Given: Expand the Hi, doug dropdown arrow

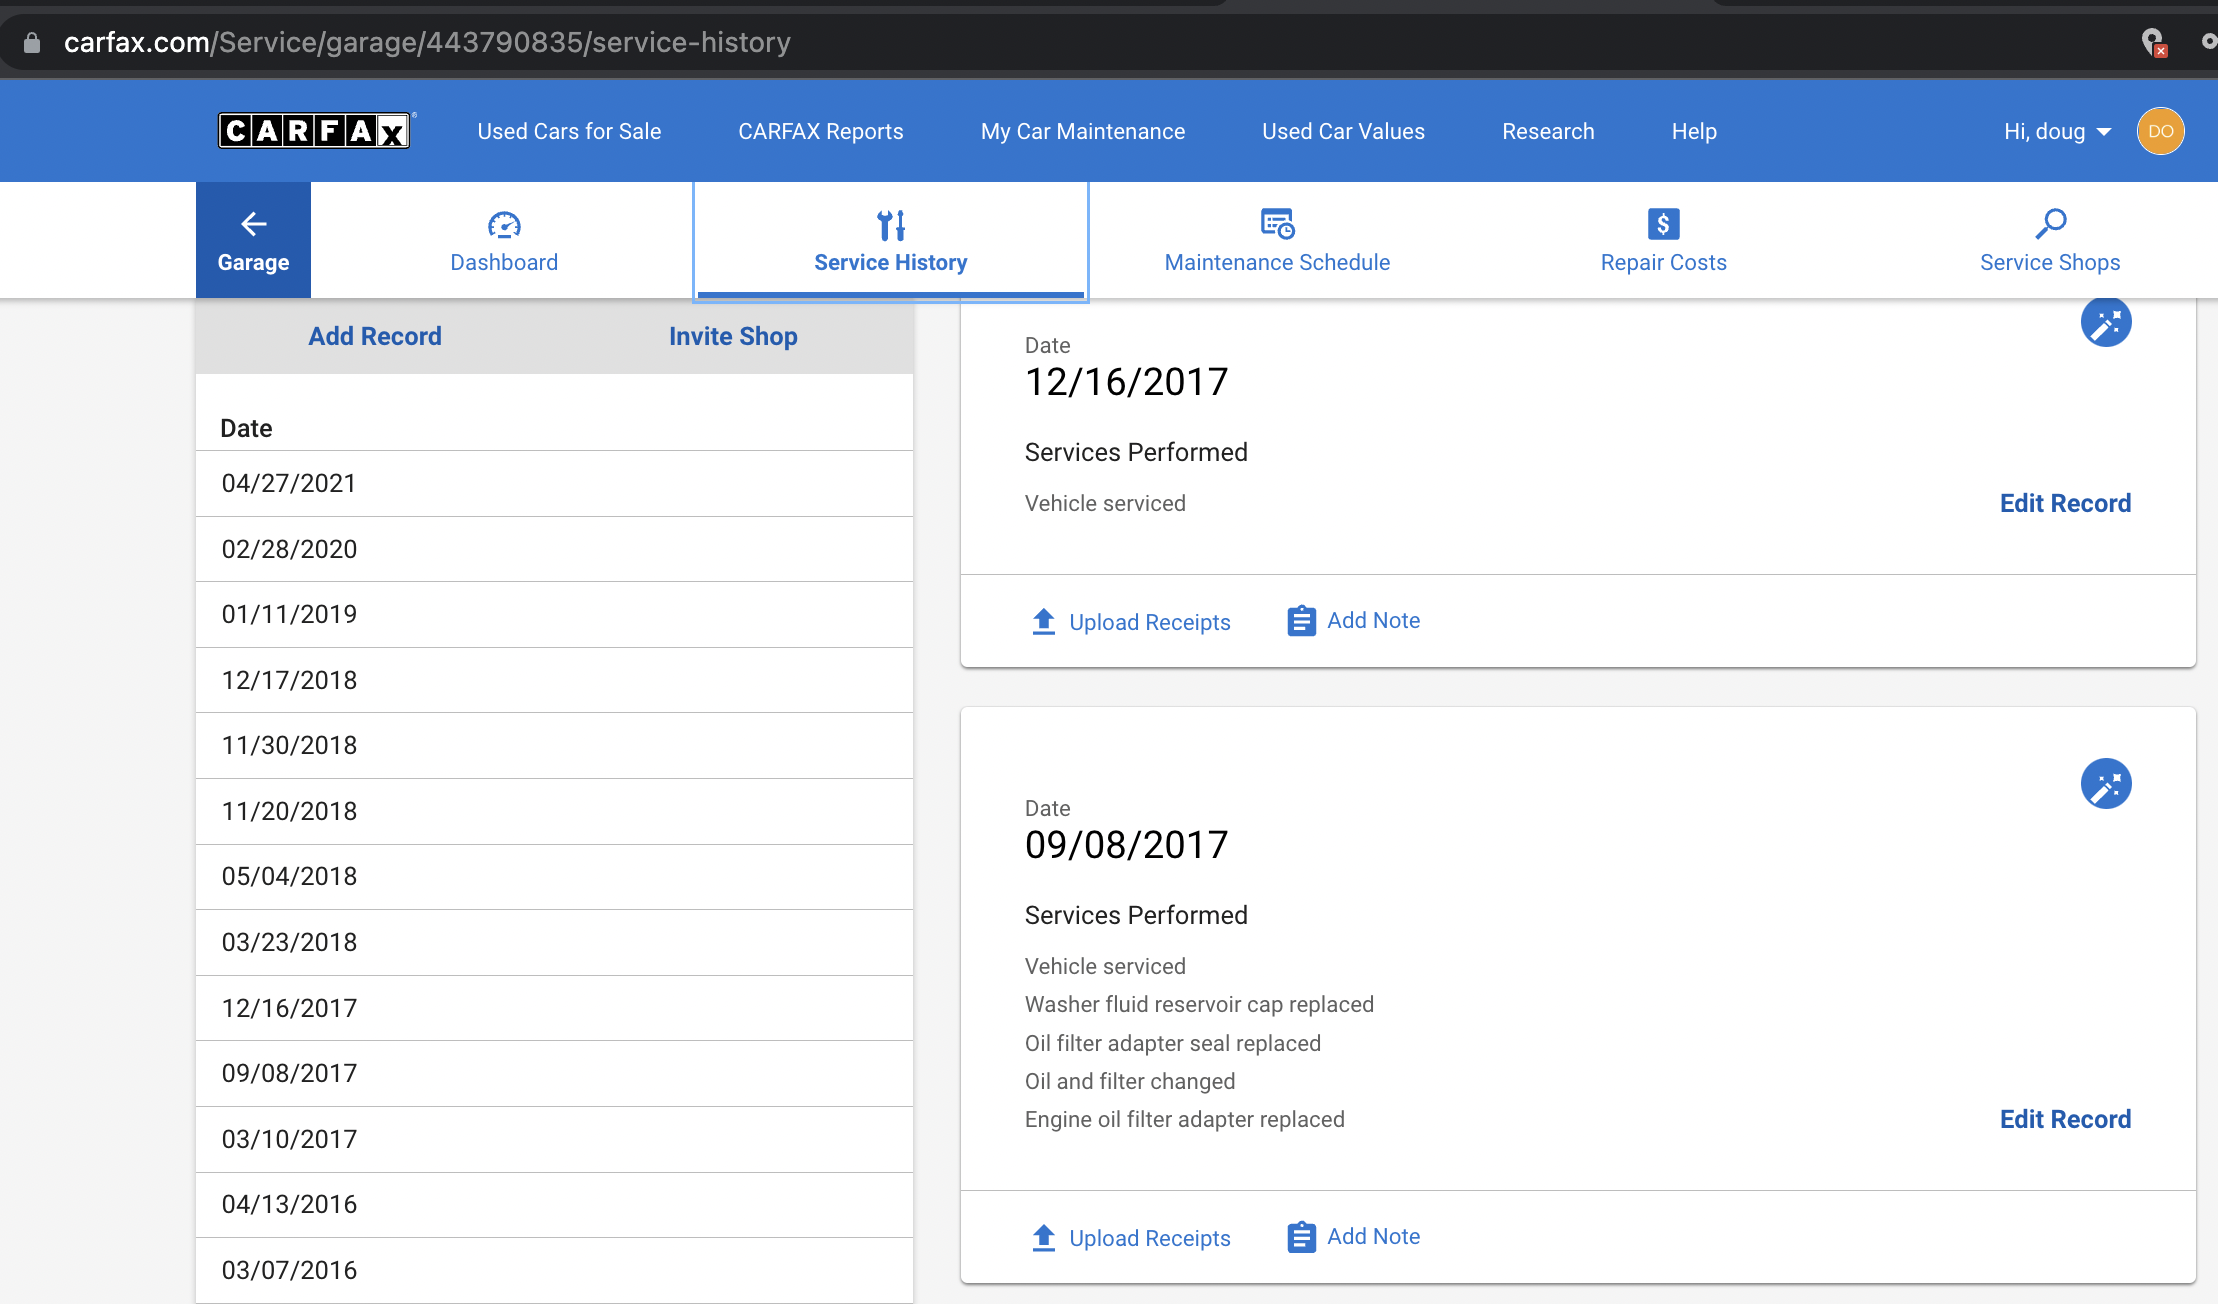Looking at the screenshot, I should click(x=2104, y=132).
